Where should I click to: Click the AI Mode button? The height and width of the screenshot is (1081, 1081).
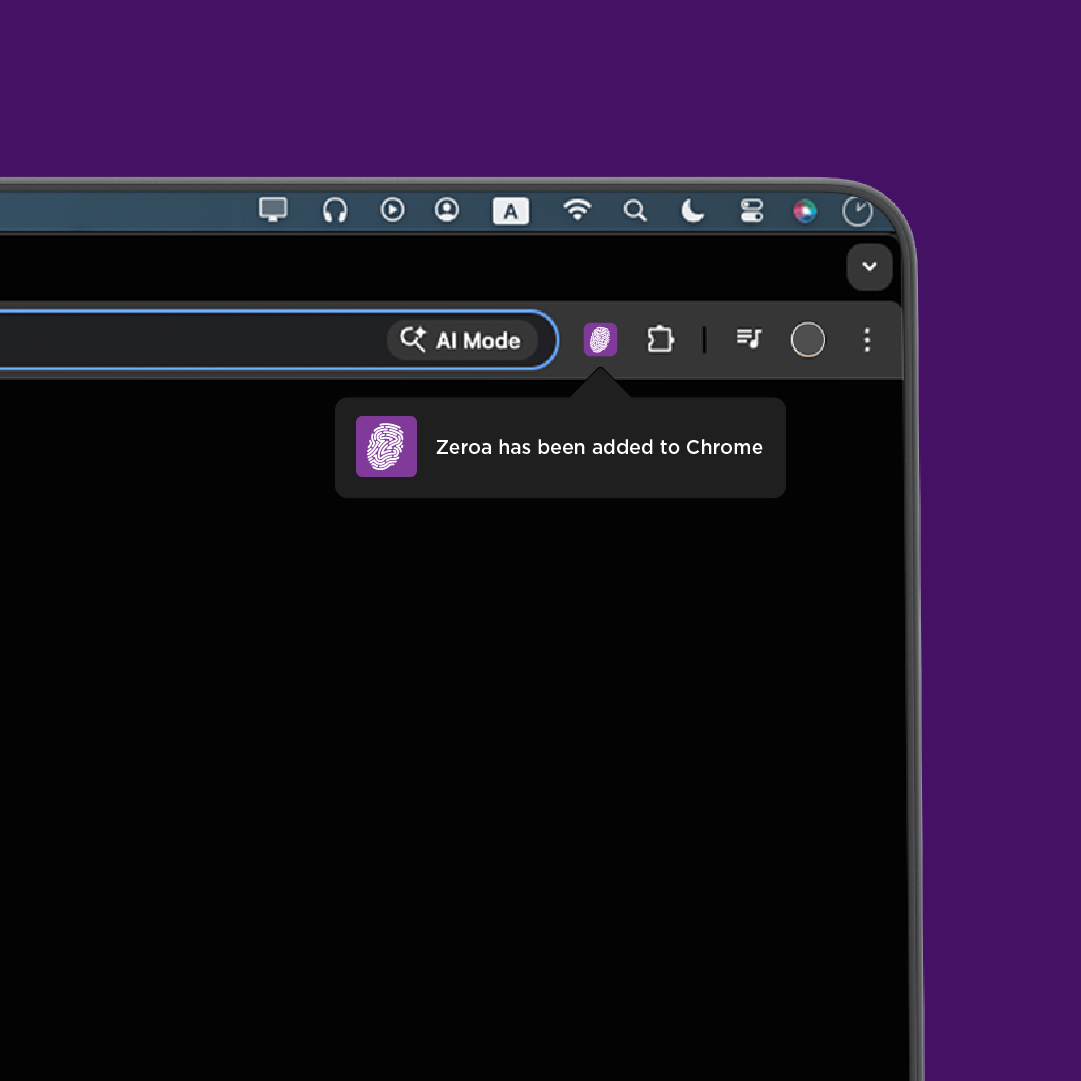pyautogui.click(x=462, y=340)
